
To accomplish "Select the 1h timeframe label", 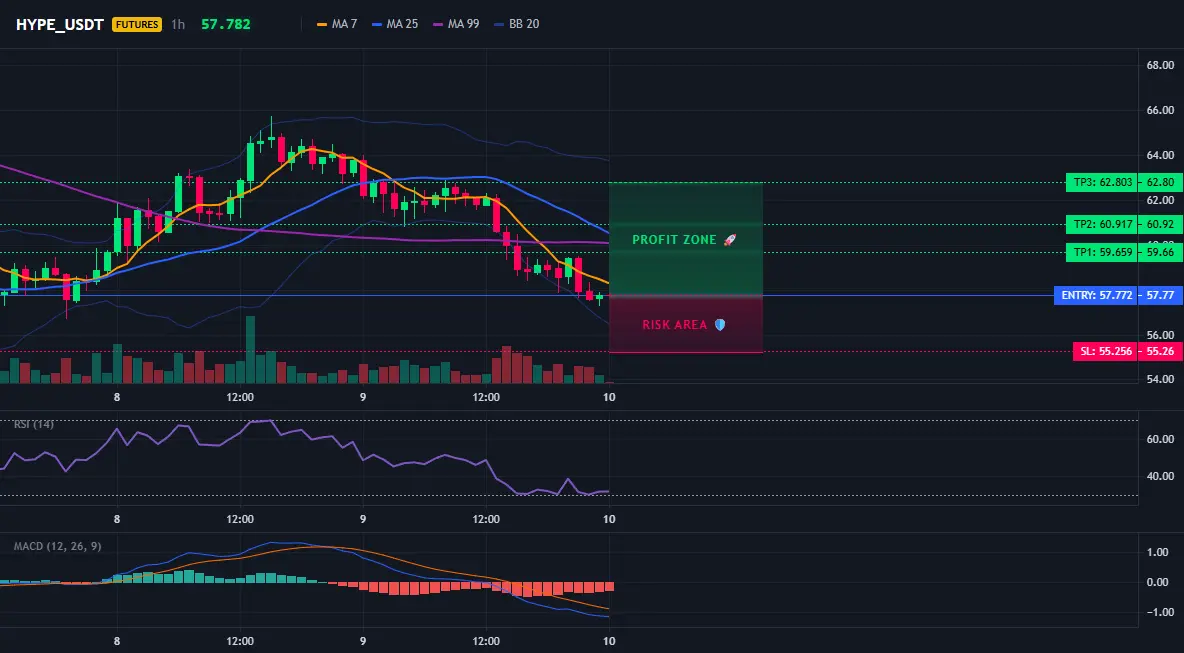I will (x=177, y=24).
